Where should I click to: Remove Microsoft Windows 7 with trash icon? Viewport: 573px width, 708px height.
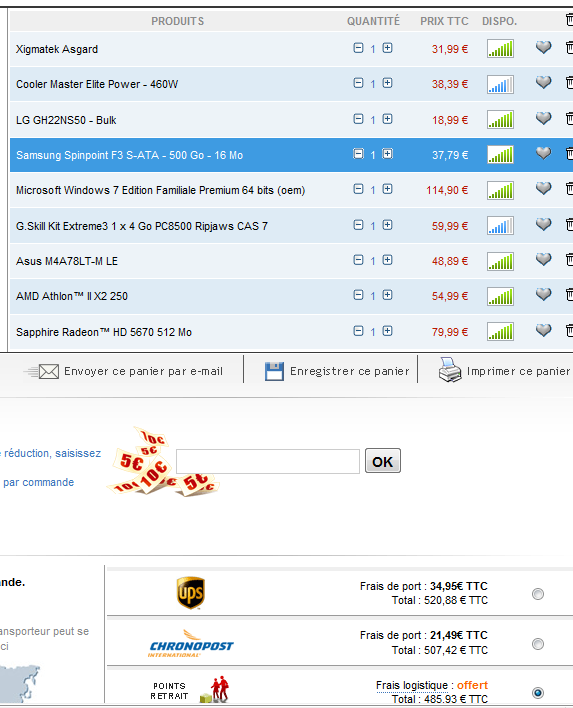point(569,188)
